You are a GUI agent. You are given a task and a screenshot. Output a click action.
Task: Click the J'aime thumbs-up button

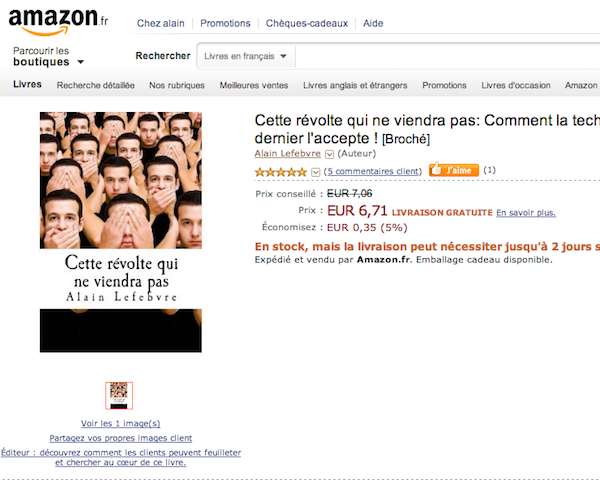point(454,170)
